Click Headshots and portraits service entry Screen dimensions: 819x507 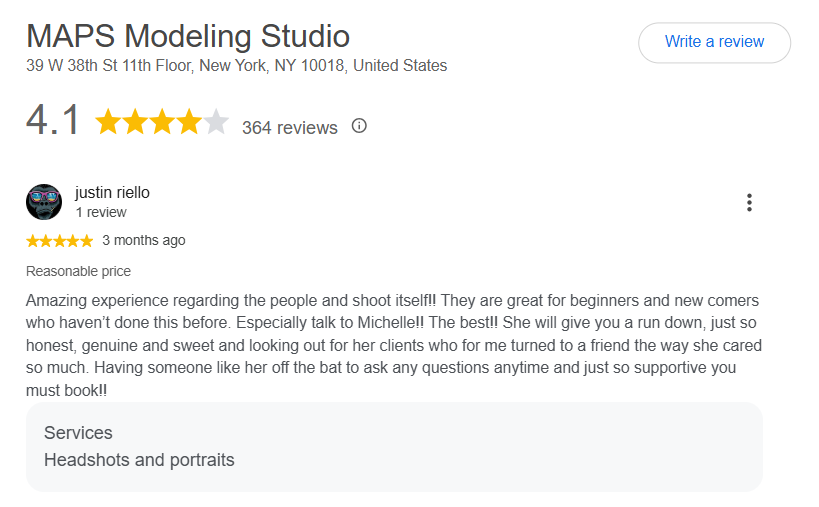pos(139,460)
